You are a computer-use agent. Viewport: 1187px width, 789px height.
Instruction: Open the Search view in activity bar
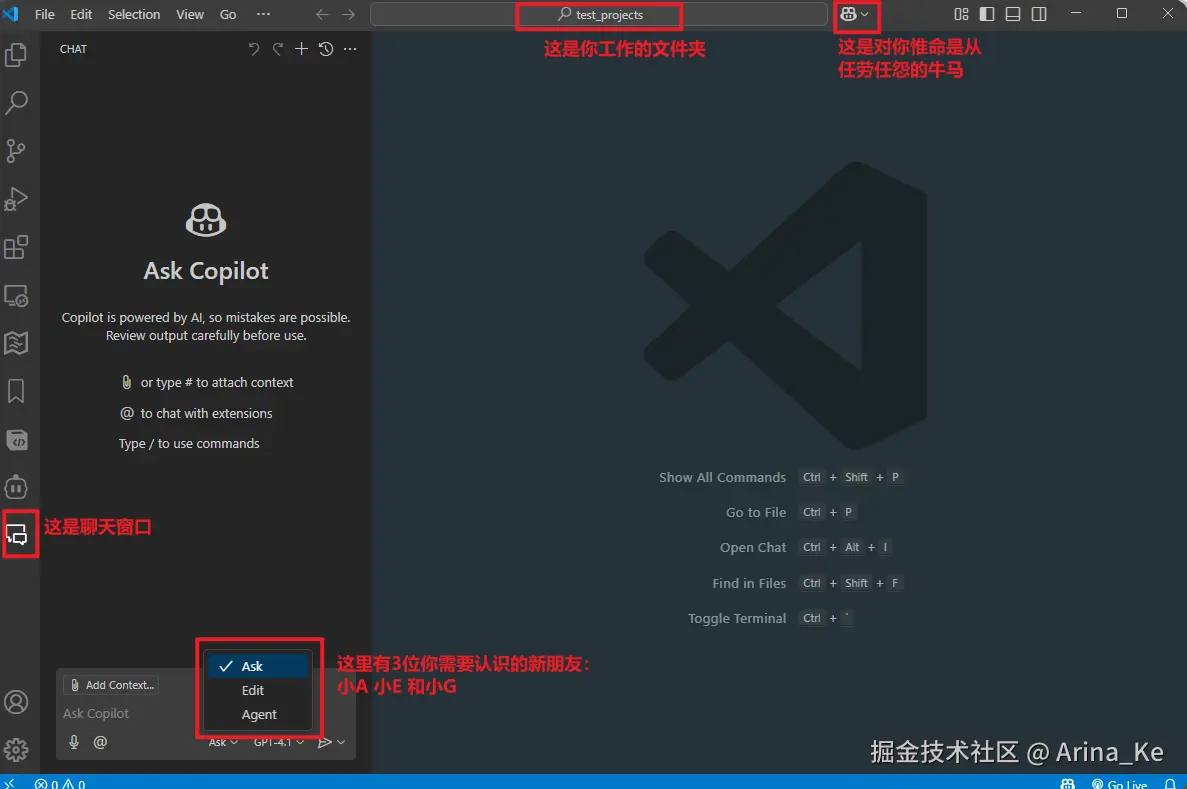coord(16,102)
